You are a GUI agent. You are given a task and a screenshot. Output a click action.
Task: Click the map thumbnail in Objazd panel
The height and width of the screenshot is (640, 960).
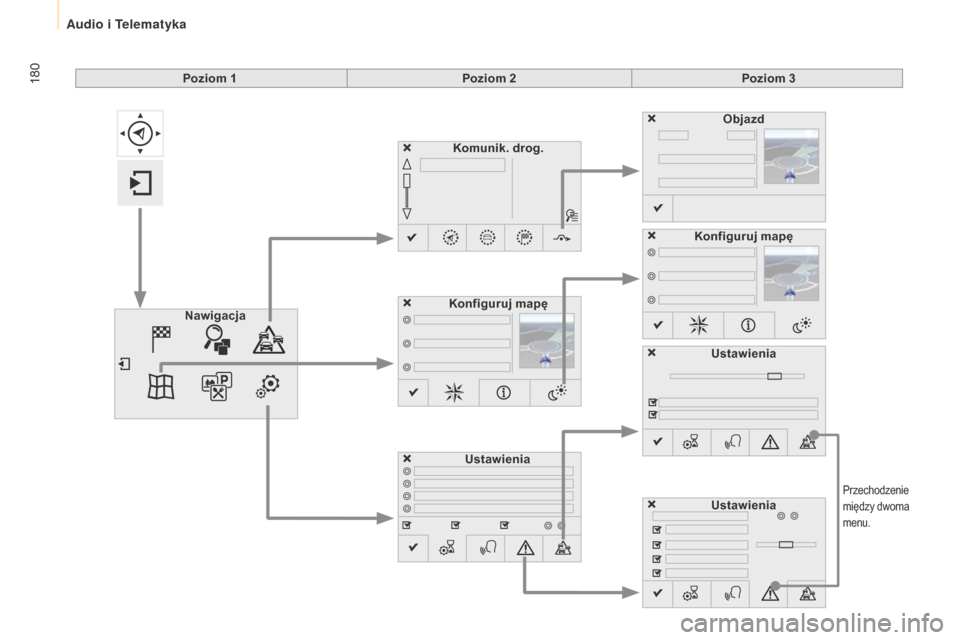click(791, 156)
